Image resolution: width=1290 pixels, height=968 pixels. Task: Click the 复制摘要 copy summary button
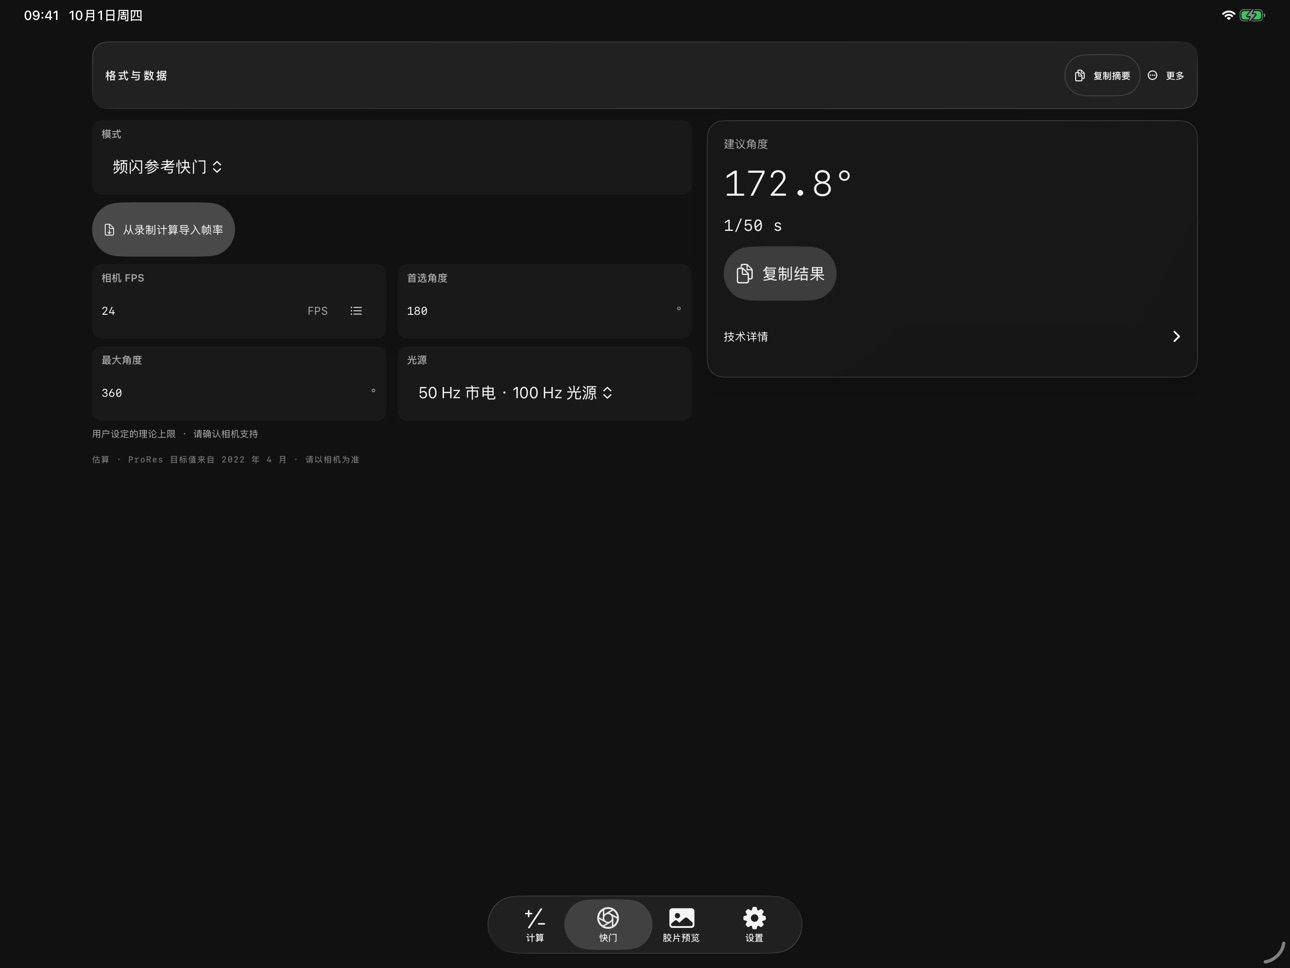1102,75
